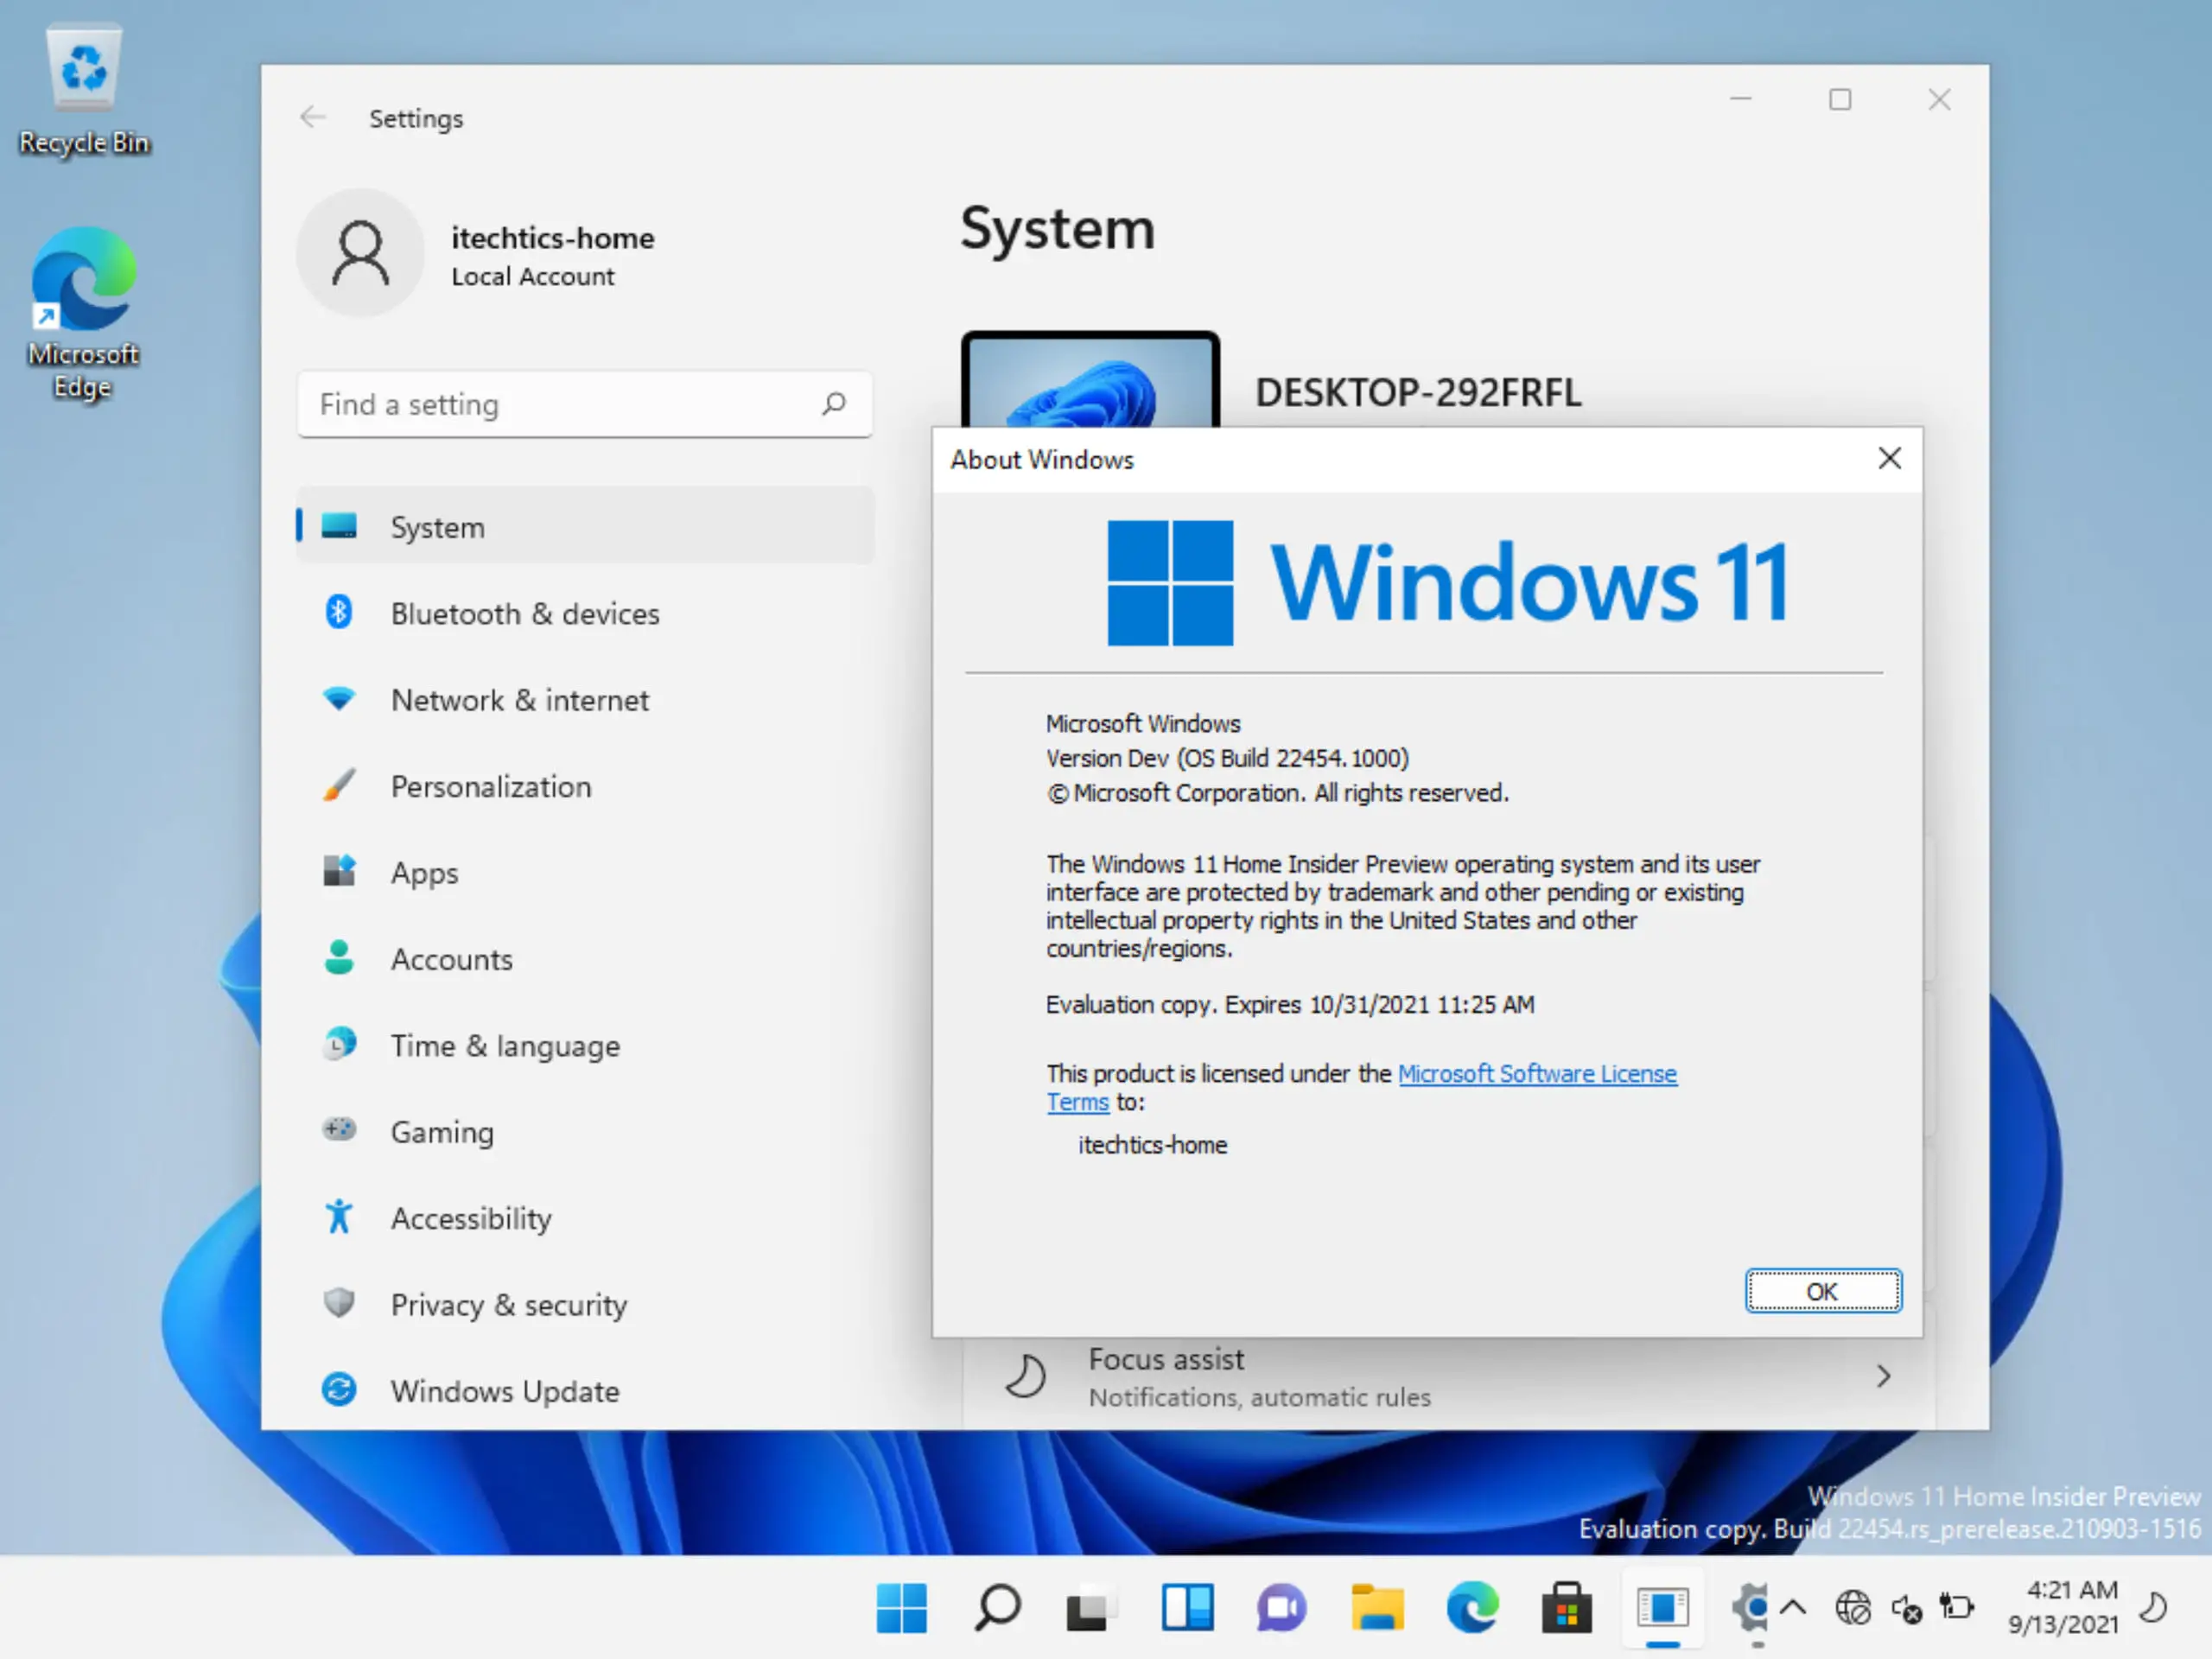Close the Settings window
Screen dimensions: 2212x1659
click(x=1939, y=99)
